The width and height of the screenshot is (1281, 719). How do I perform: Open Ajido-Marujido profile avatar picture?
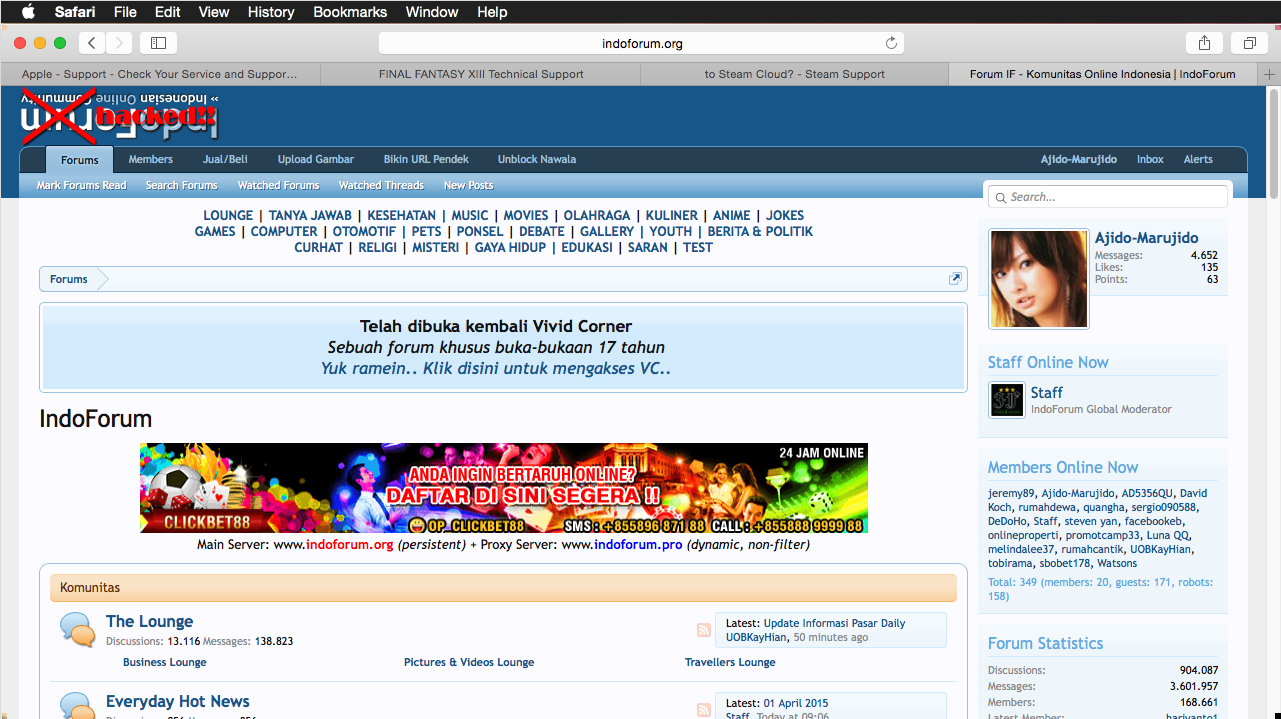click(1038, 279)
